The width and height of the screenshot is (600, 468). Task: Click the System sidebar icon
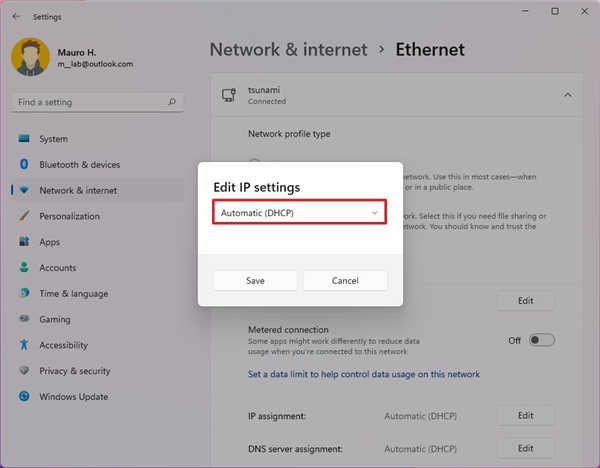click(x=23, y=139)
